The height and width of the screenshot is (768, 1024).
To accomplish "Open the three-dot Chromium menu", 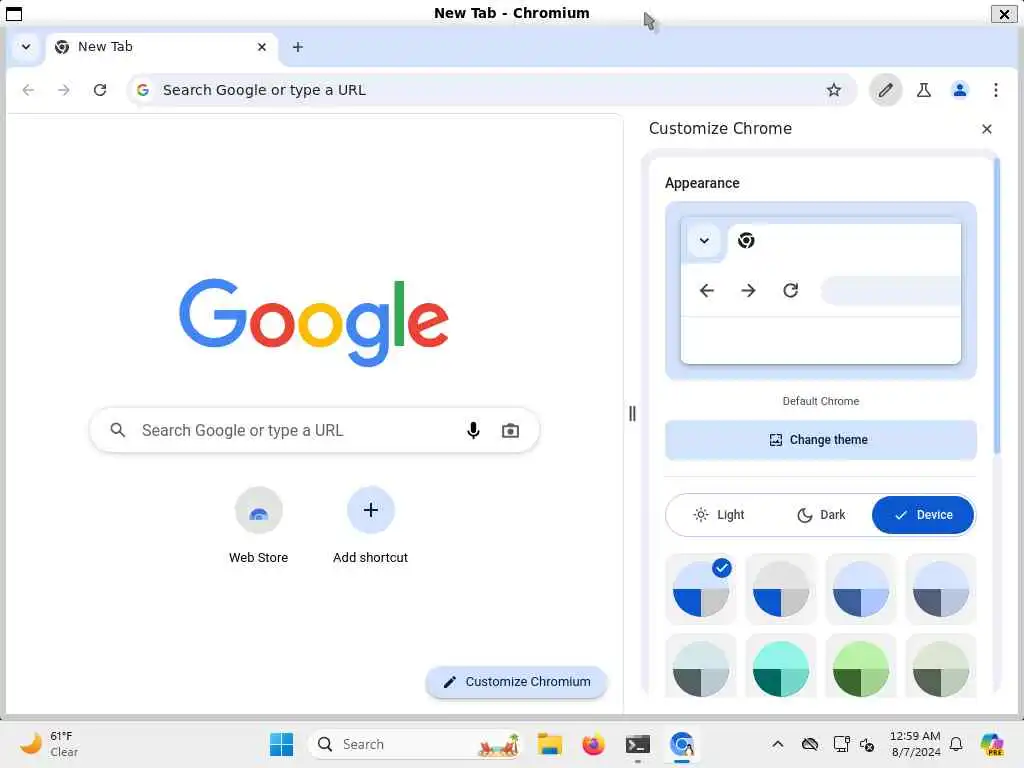I will 995,90.
